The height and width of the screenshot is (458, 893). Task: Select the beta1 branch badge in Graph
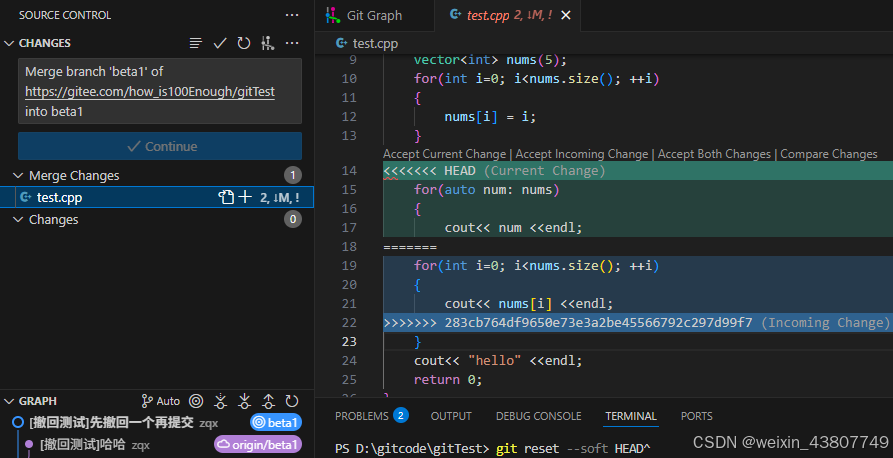[276, 423]
